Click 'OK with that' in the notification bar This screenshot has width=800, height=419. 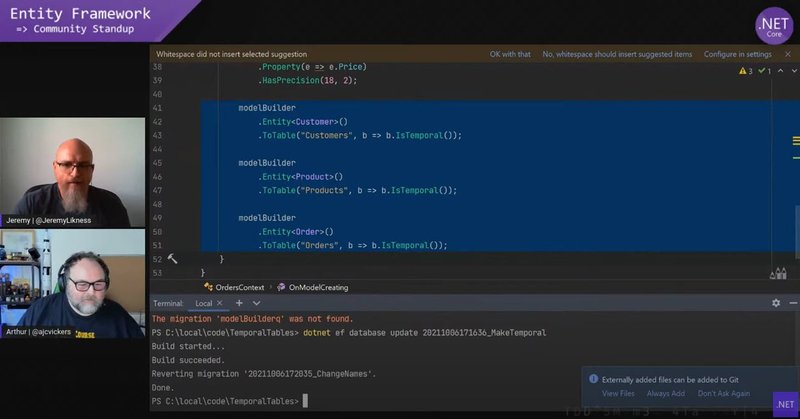(x=510, y=54)
